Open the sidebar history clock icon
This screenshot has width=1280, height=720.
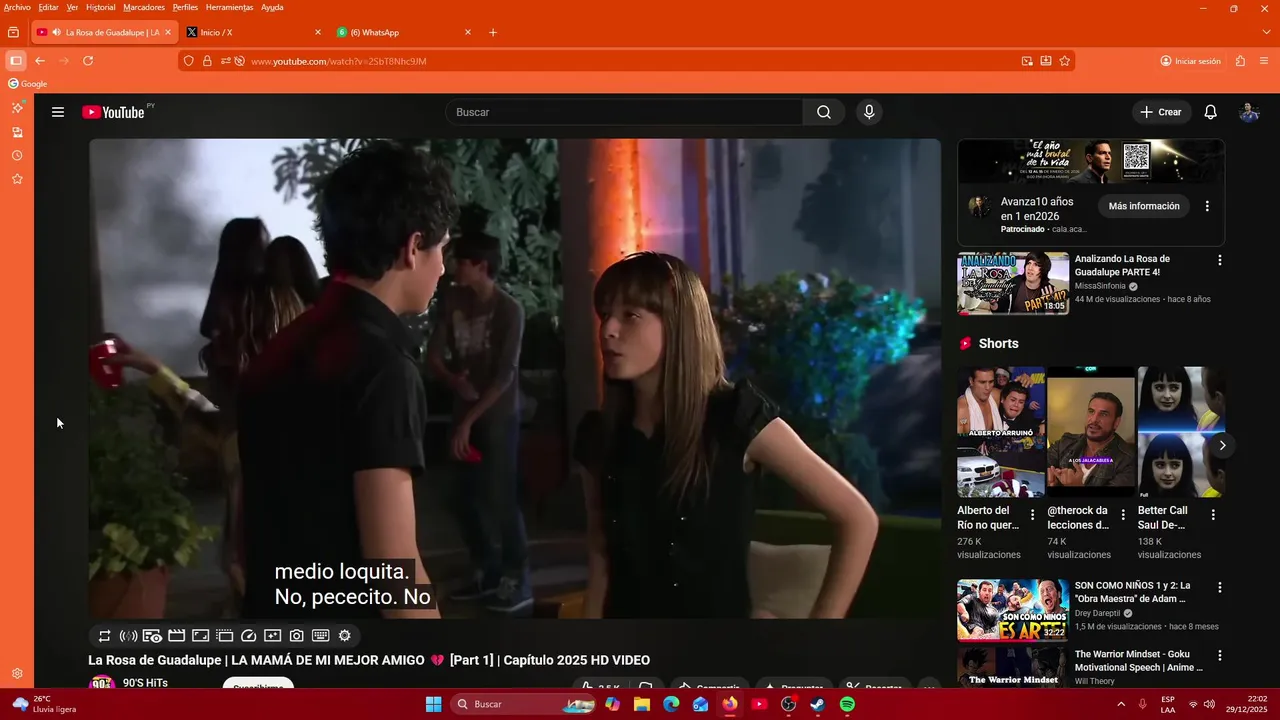17,156
